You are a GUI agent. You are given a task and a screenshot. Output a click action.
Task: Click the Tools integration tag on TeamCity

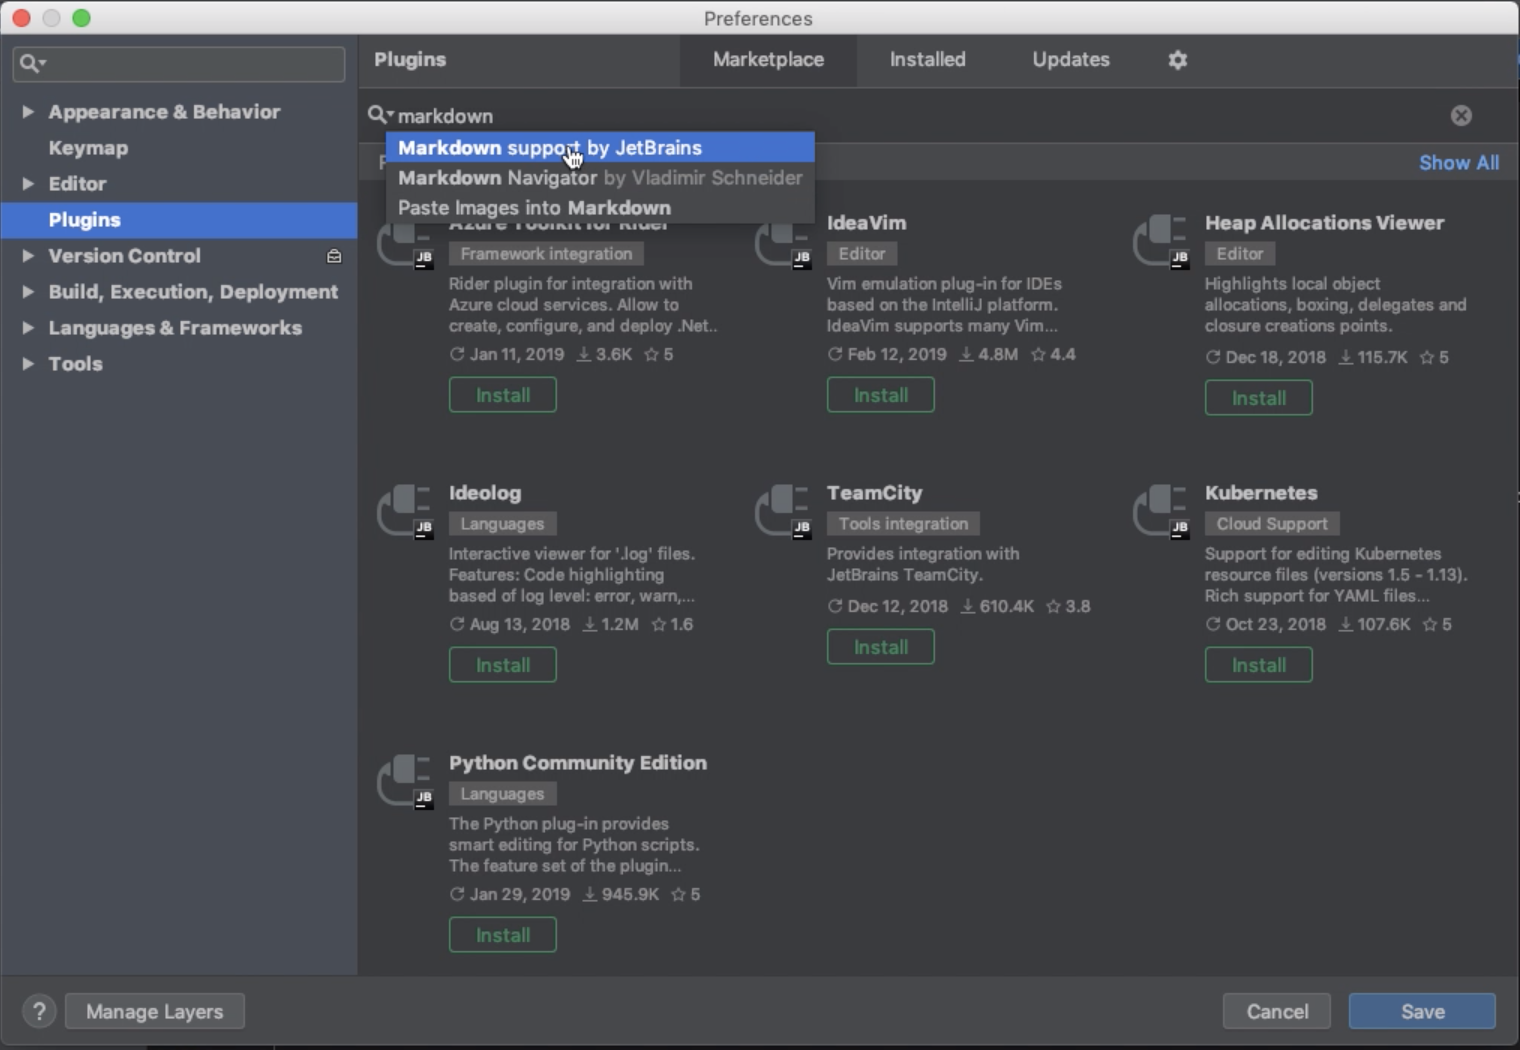point(903,524)
